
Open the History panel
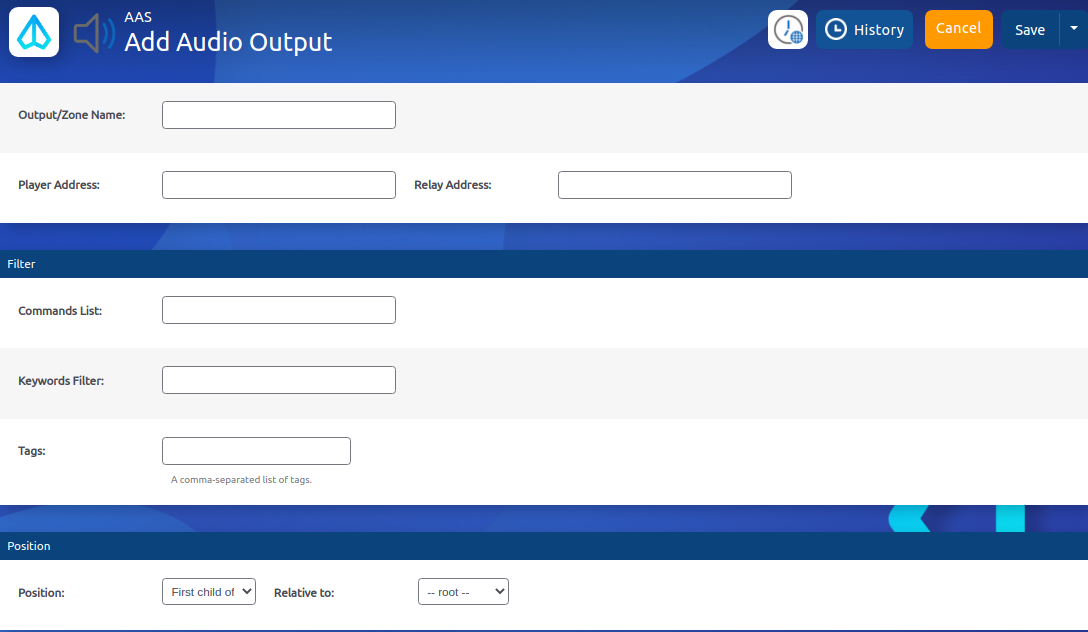[864, 30]
